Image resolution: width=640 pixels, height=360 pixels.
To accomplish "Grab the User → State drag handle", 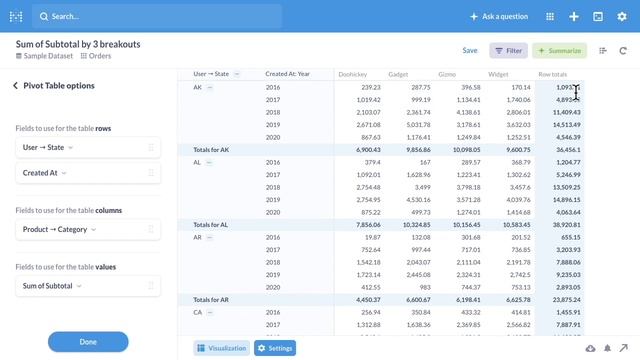I will (x=151, y=147).
